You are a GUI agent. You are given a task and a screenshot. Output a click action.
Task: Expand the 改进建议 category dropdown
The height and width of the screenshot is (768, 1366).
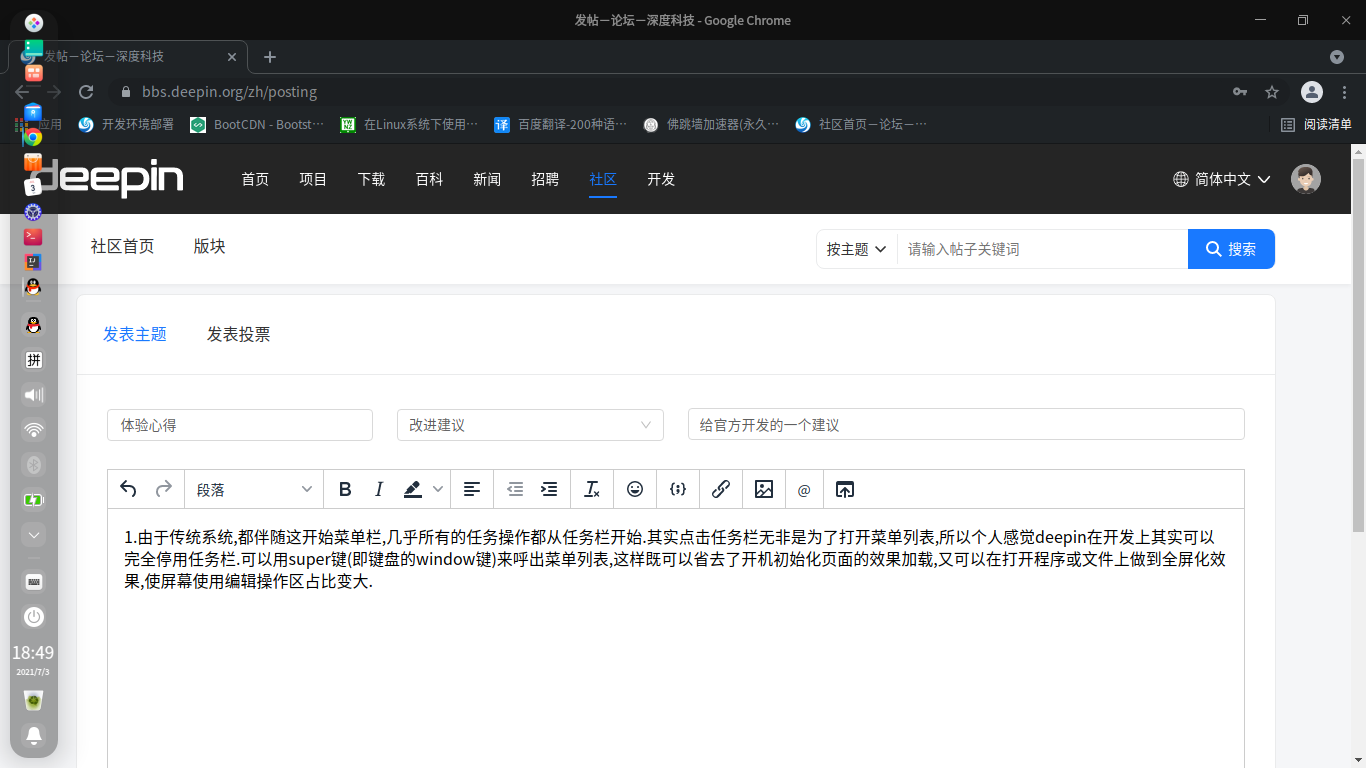[530, 425]
